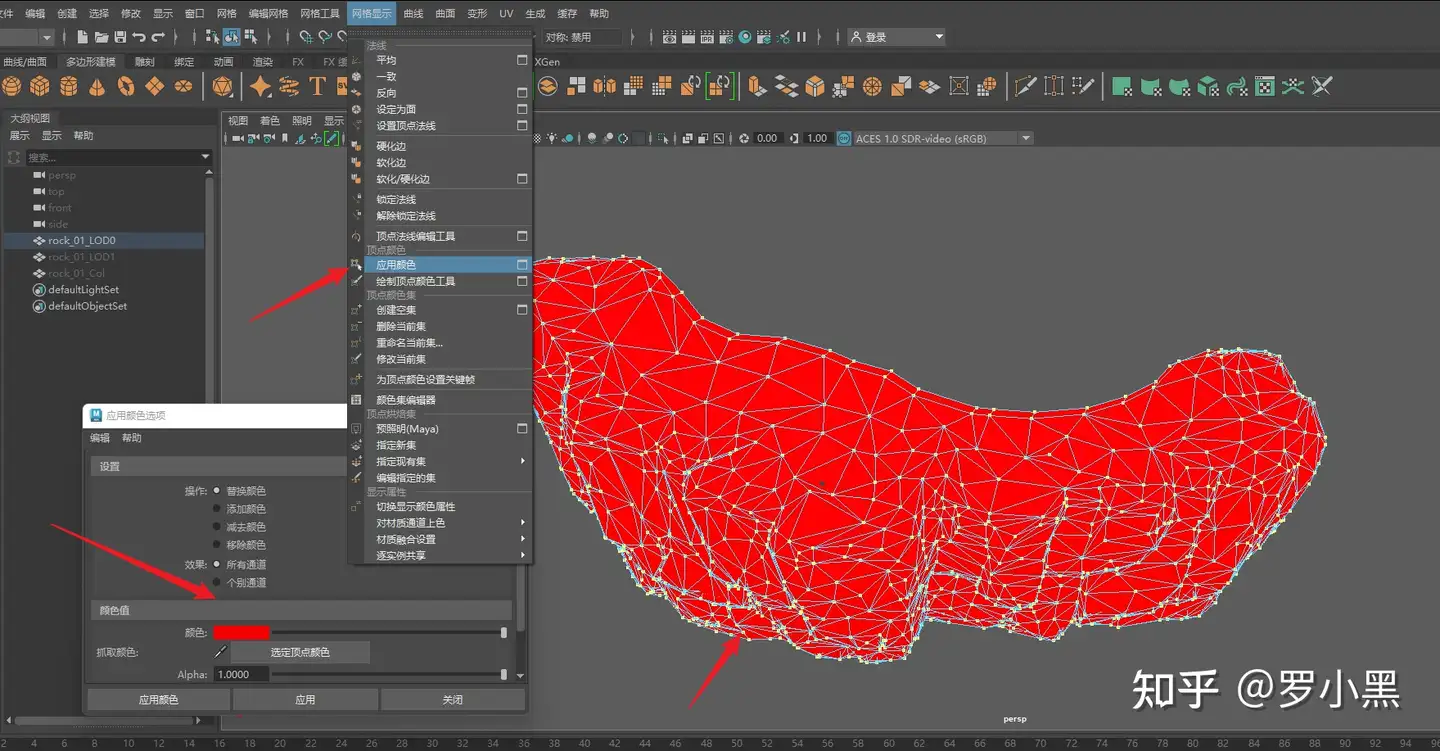1440x751 pixels.
Task: Click the polygon plane shelf icon
Action: coord(154,87)
